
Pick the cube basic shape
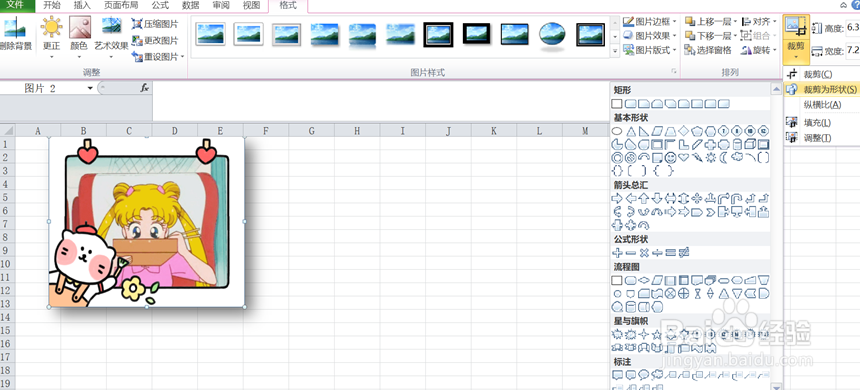(x=750, y=144)
